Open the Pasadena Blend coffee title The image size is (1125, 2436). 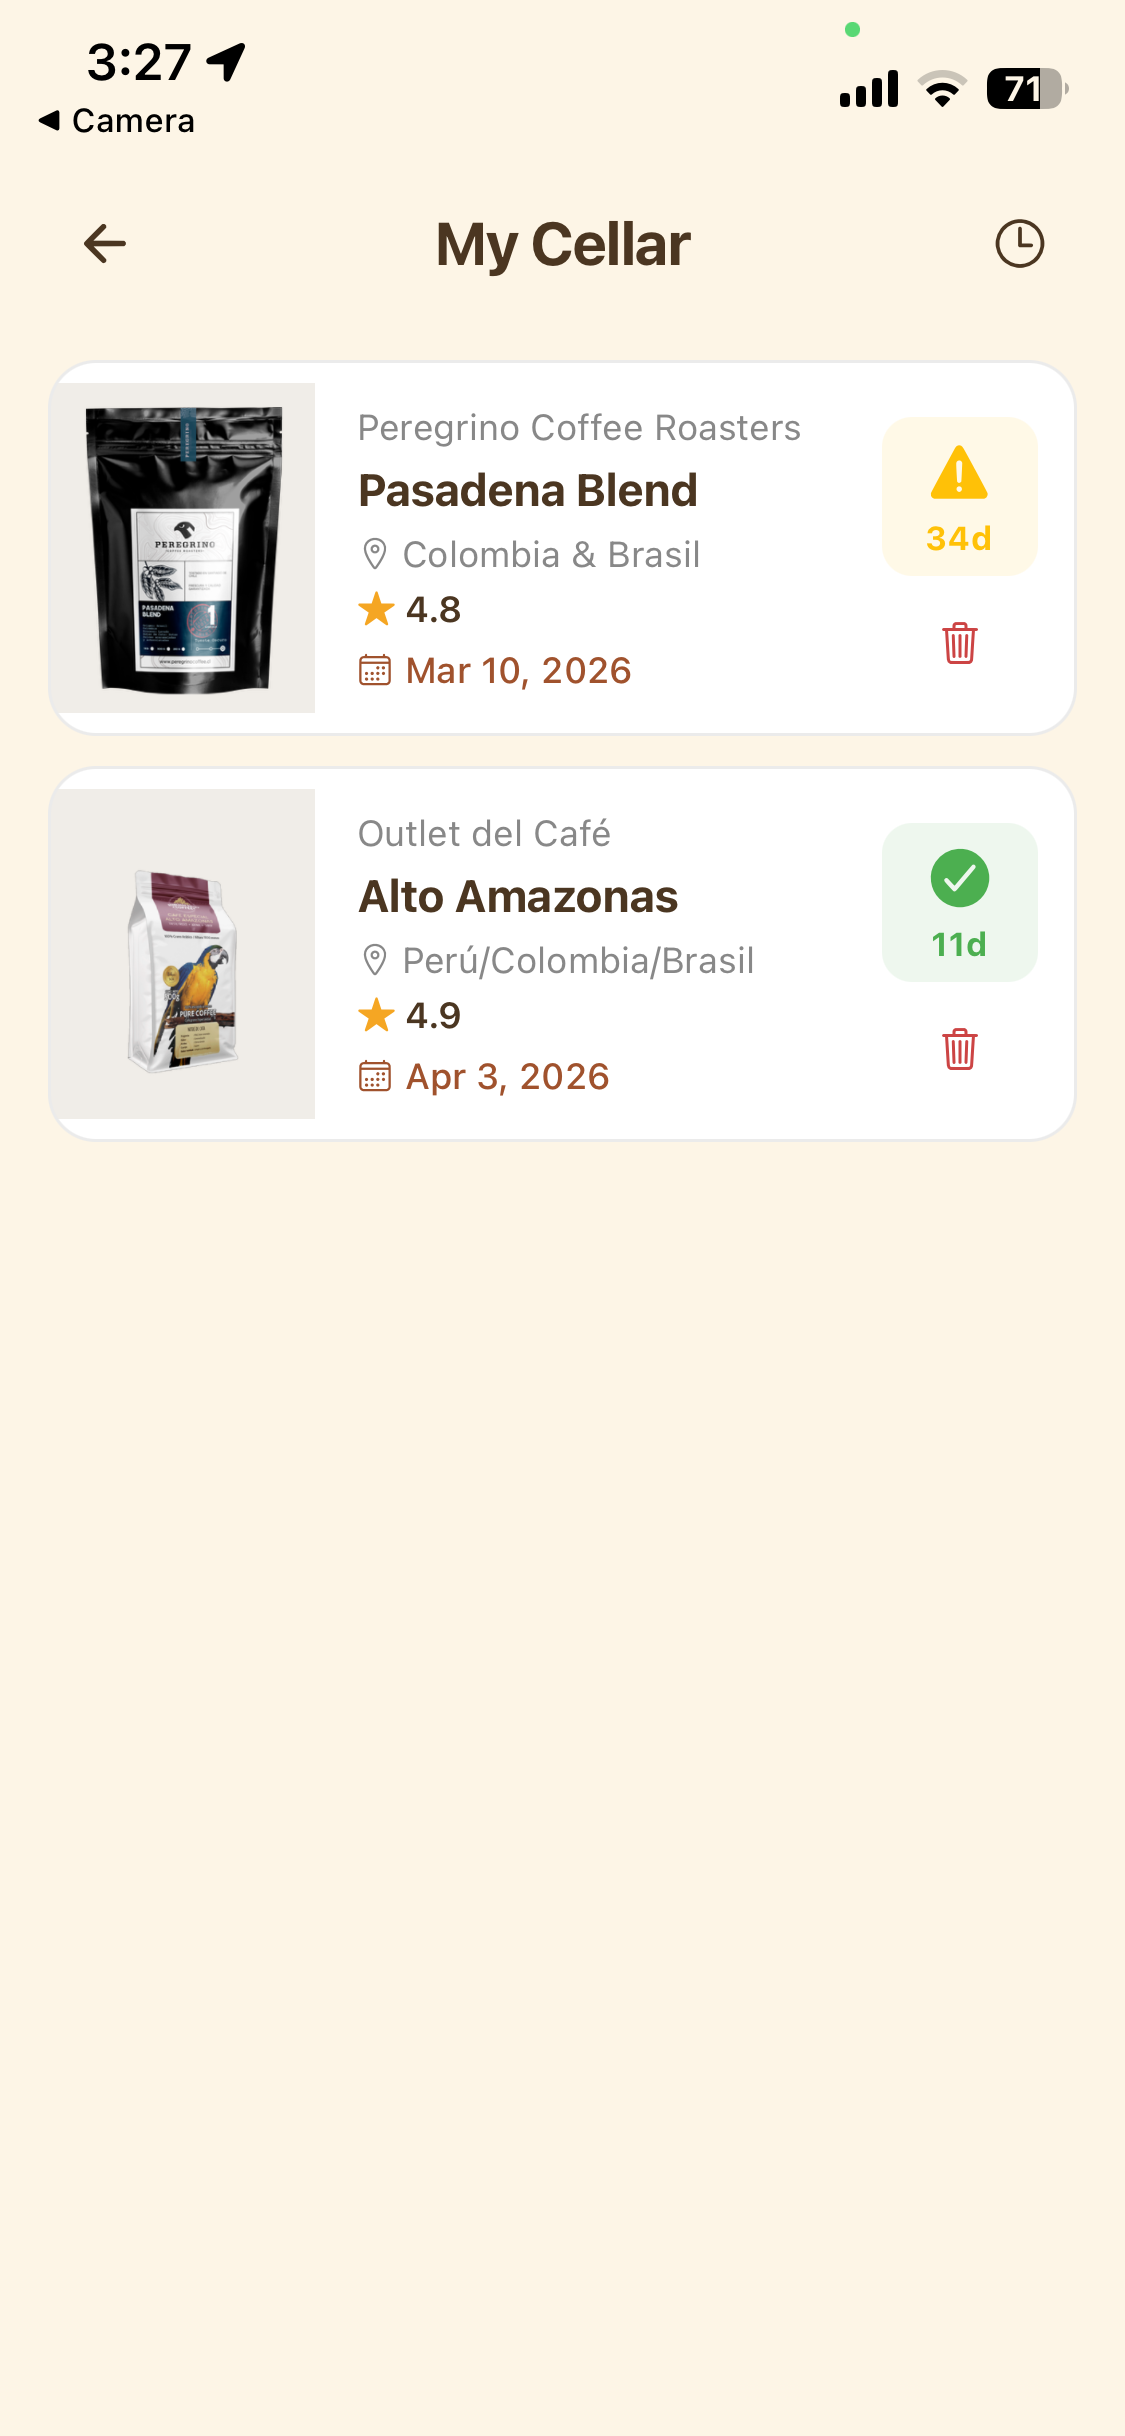point(528,491)
